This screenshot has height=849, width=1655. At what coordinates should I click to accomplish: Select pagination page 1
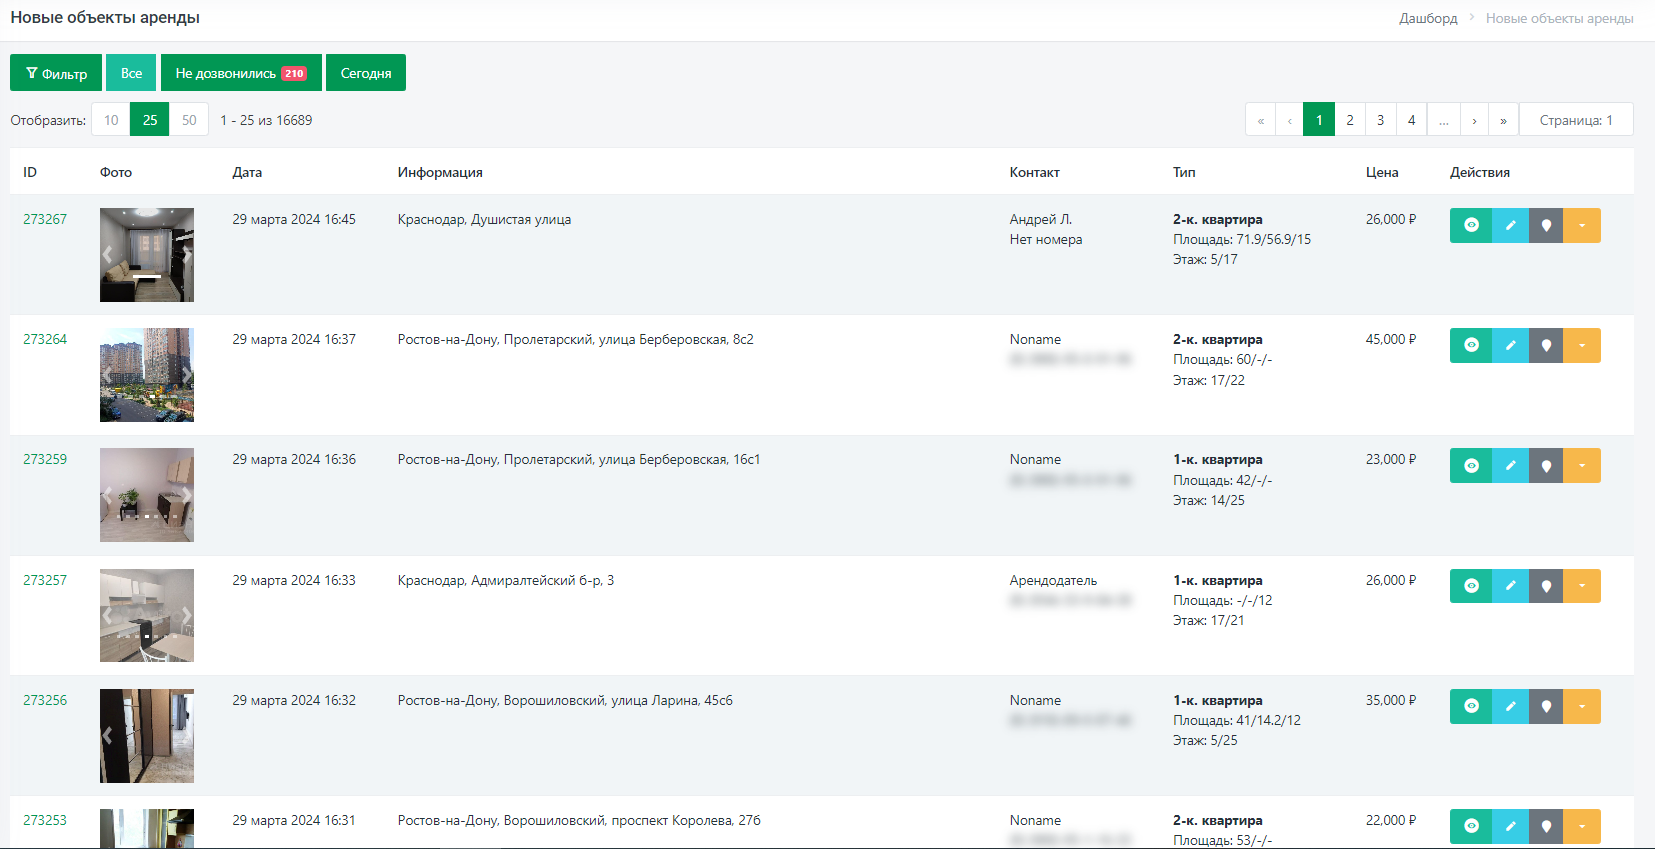coord(1319,120)
